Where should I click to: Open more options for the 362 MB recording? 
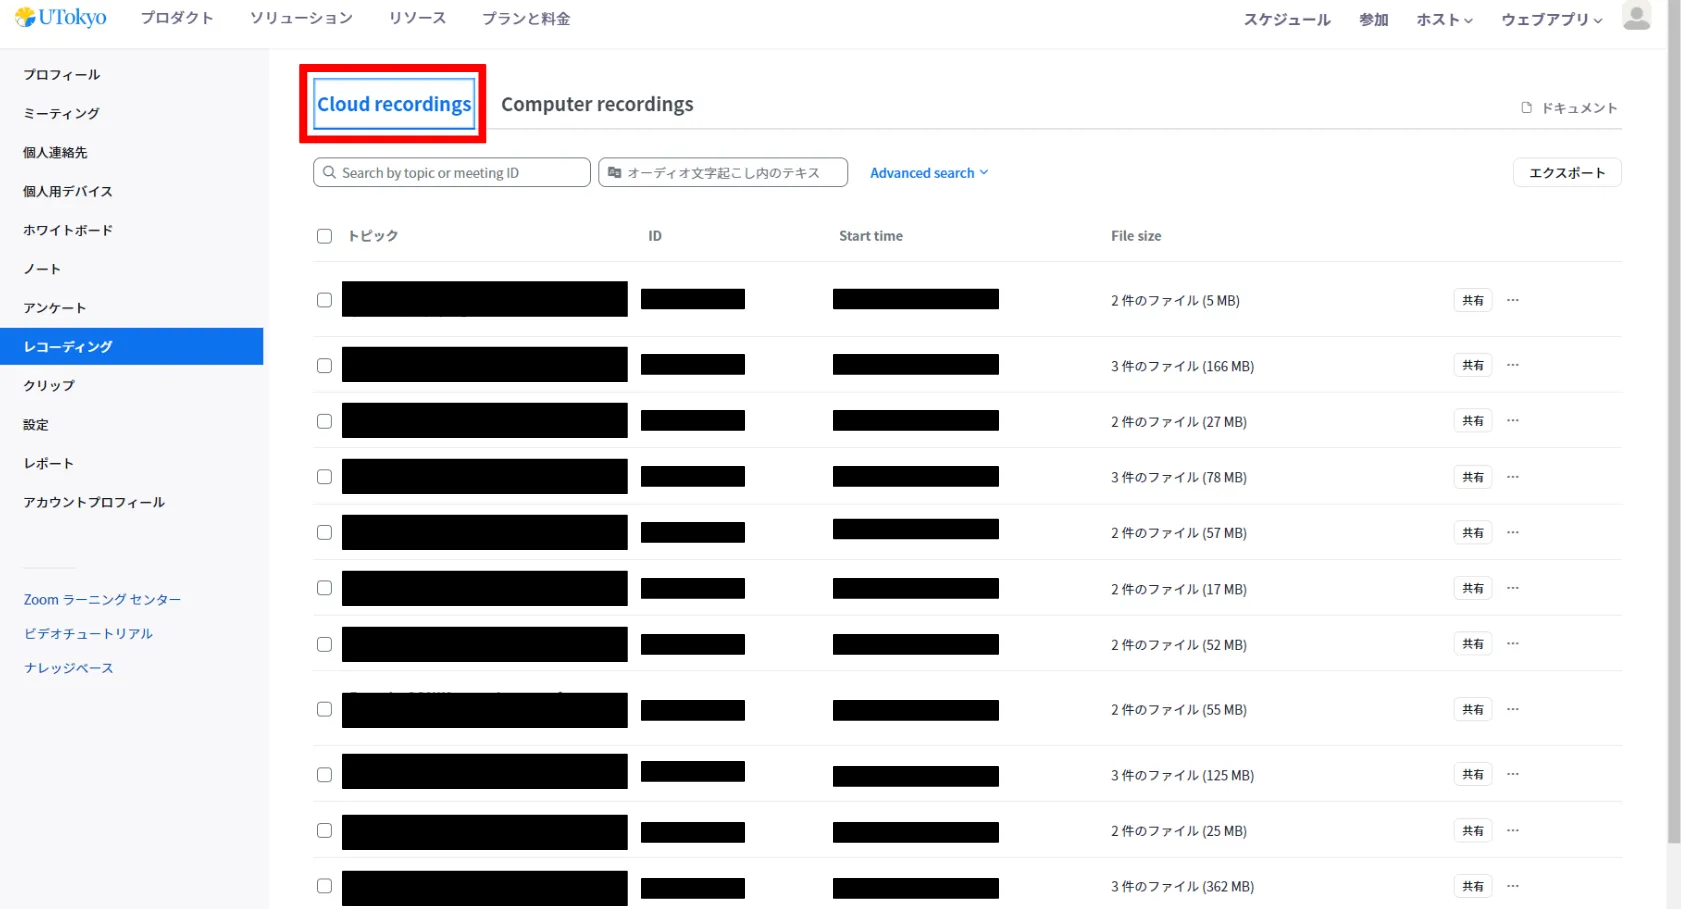click(x=1512, y=886)
